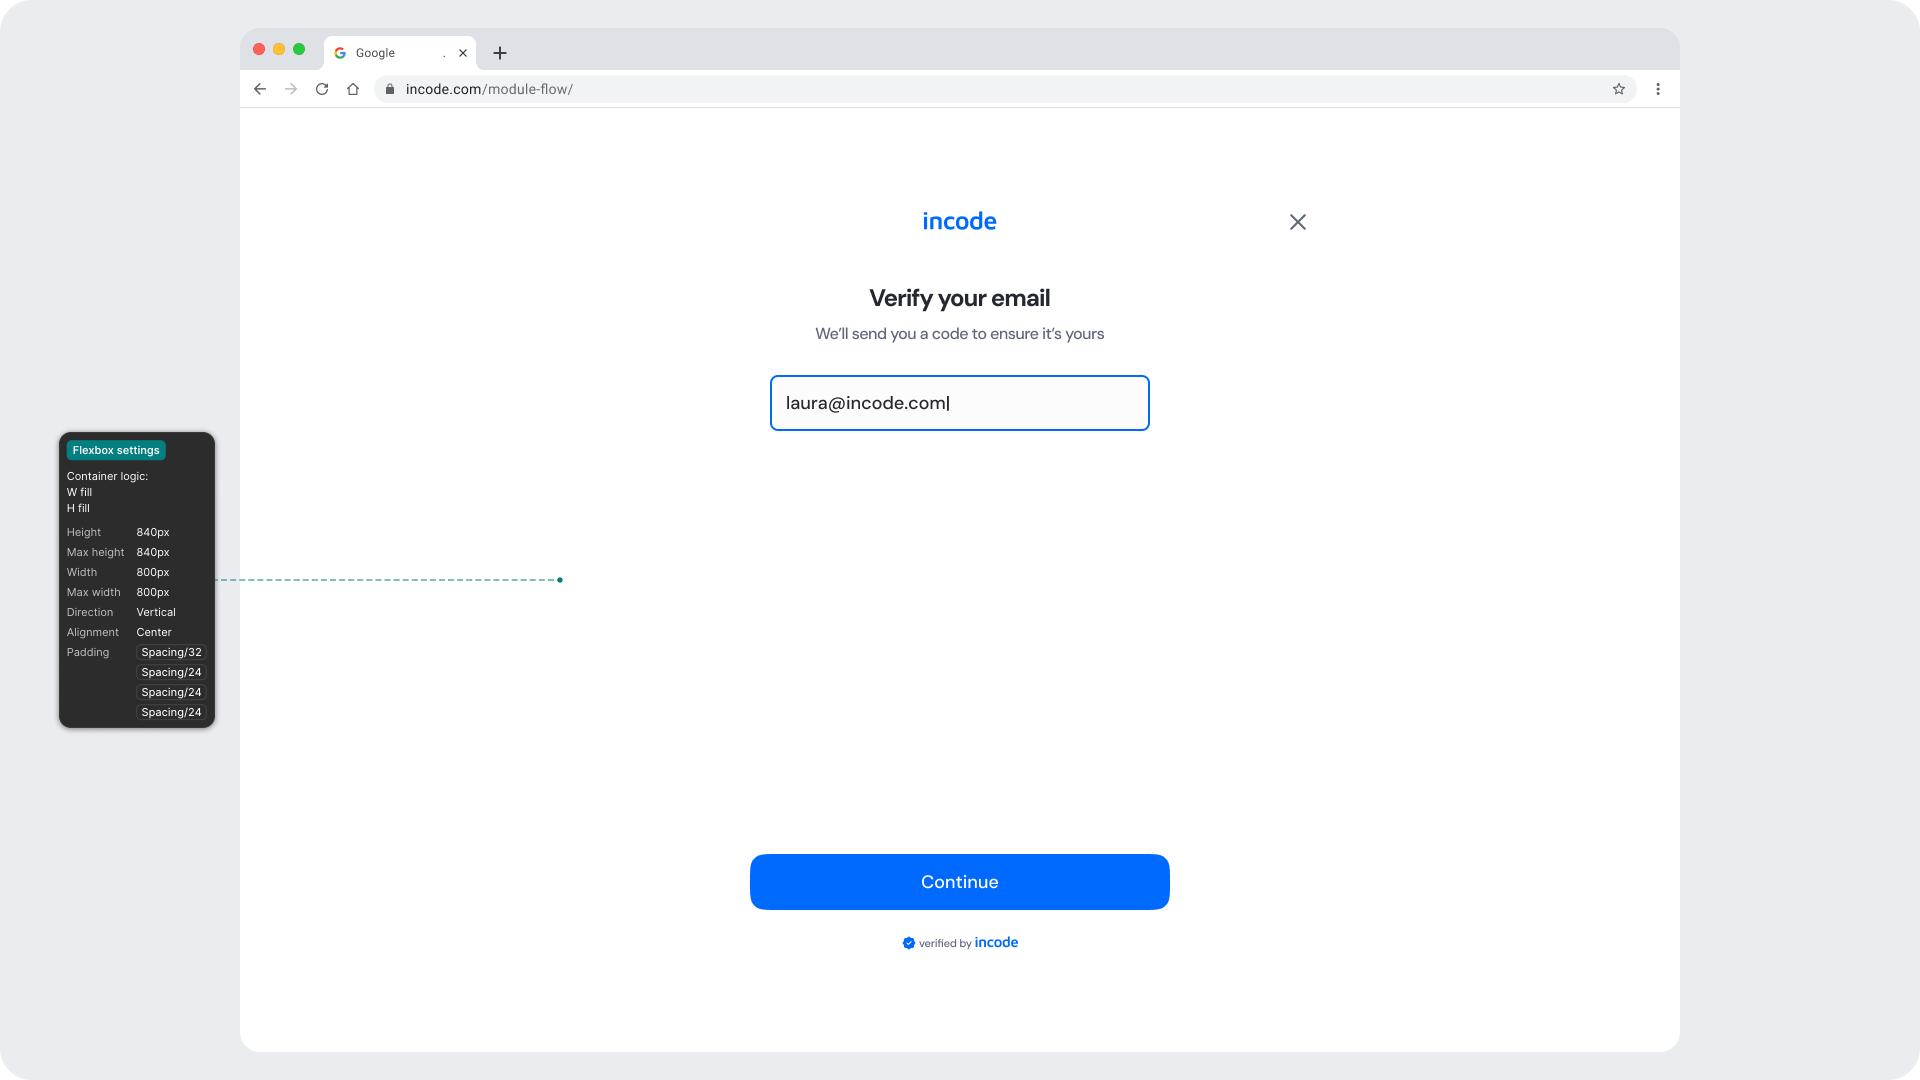Click the browser forward arrow
1920x1080 pixels.
pos(291,89)
